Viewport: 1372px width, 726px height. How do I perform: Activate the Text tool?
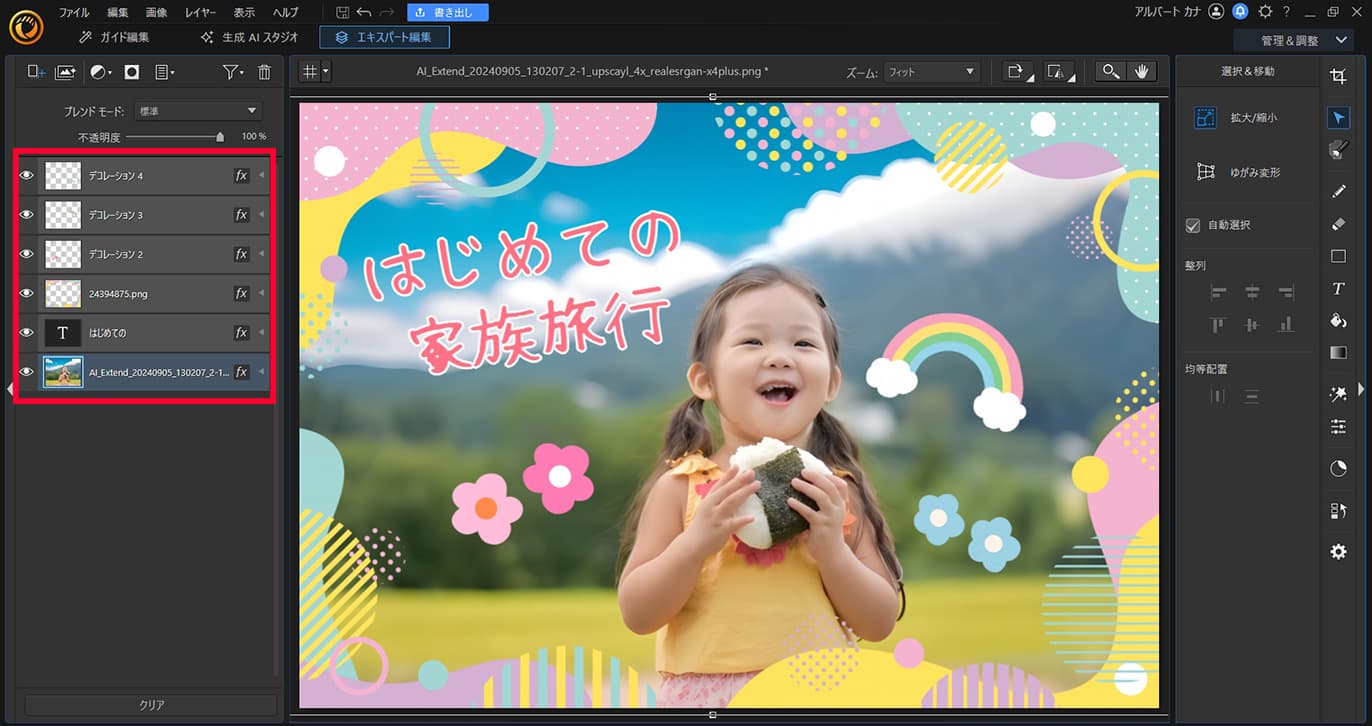tap(1338, 290)
